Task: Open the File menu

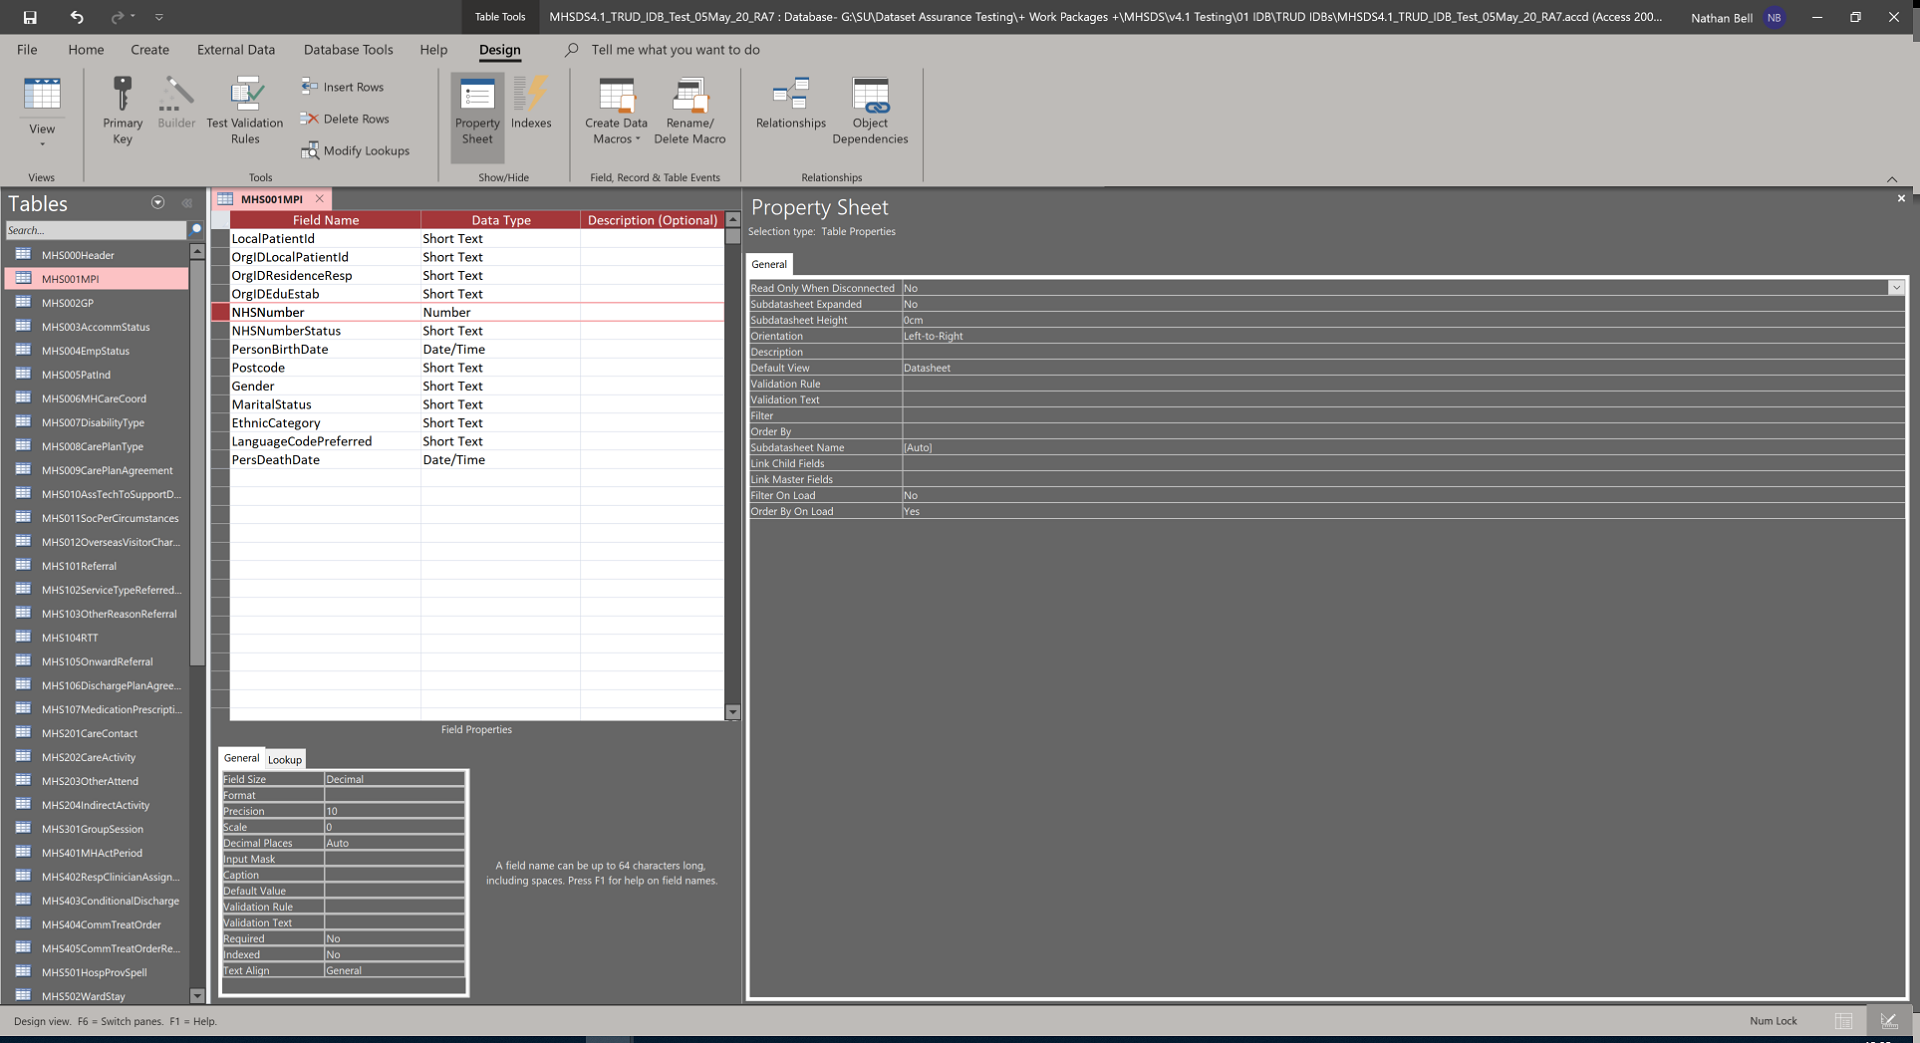Action: point(27,50)
